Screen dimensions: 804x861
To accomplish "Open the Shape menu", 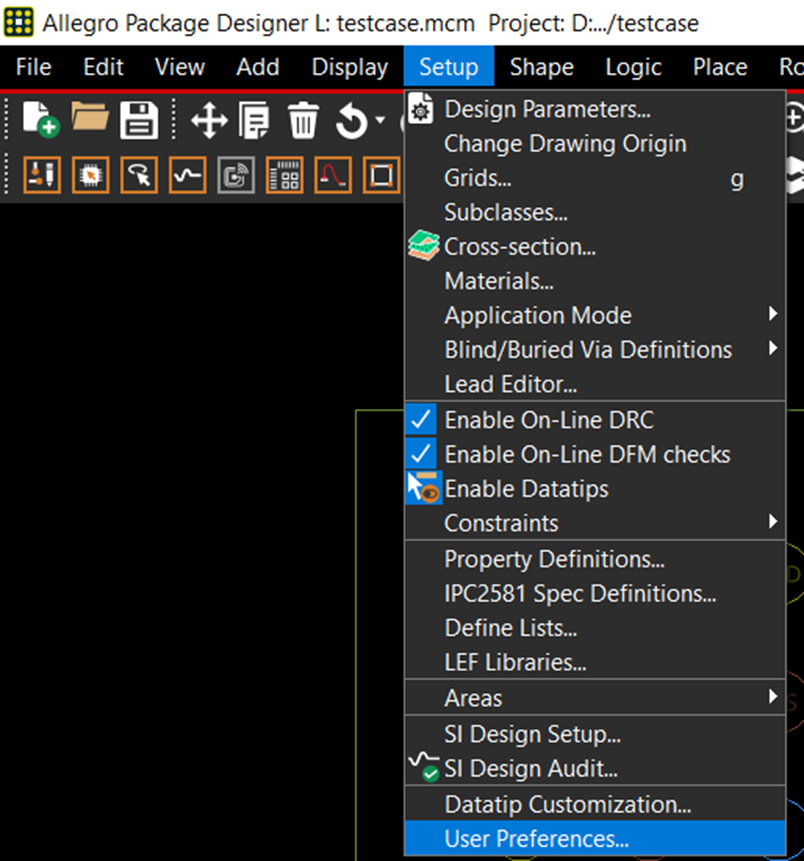I will point(541,67).
